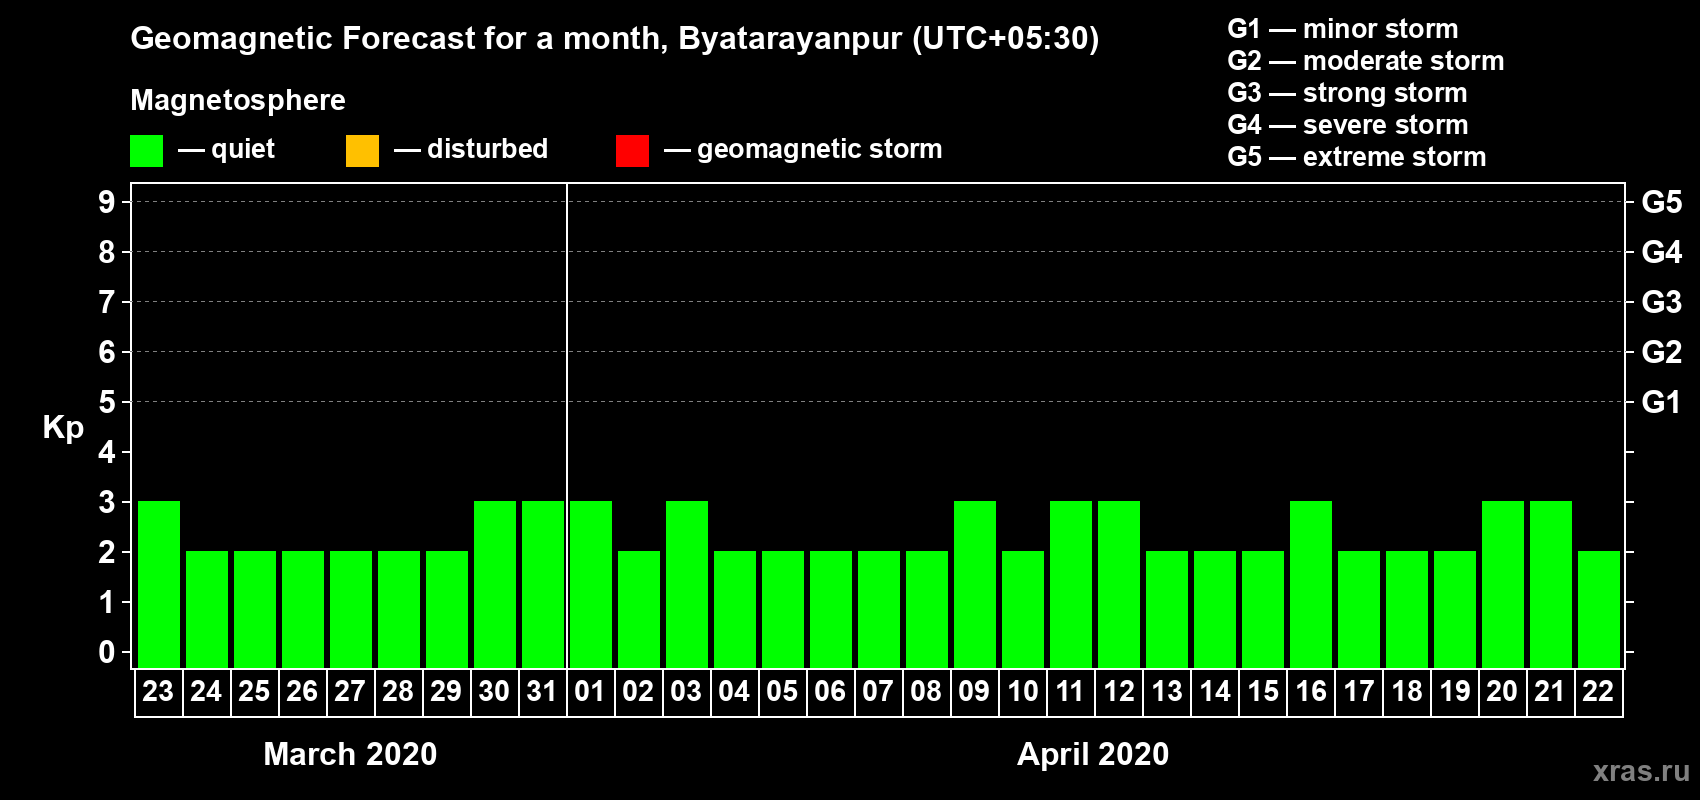Click the date cell labeled 29
This screenshot has height=800, width=1700.
coord(446,692)
